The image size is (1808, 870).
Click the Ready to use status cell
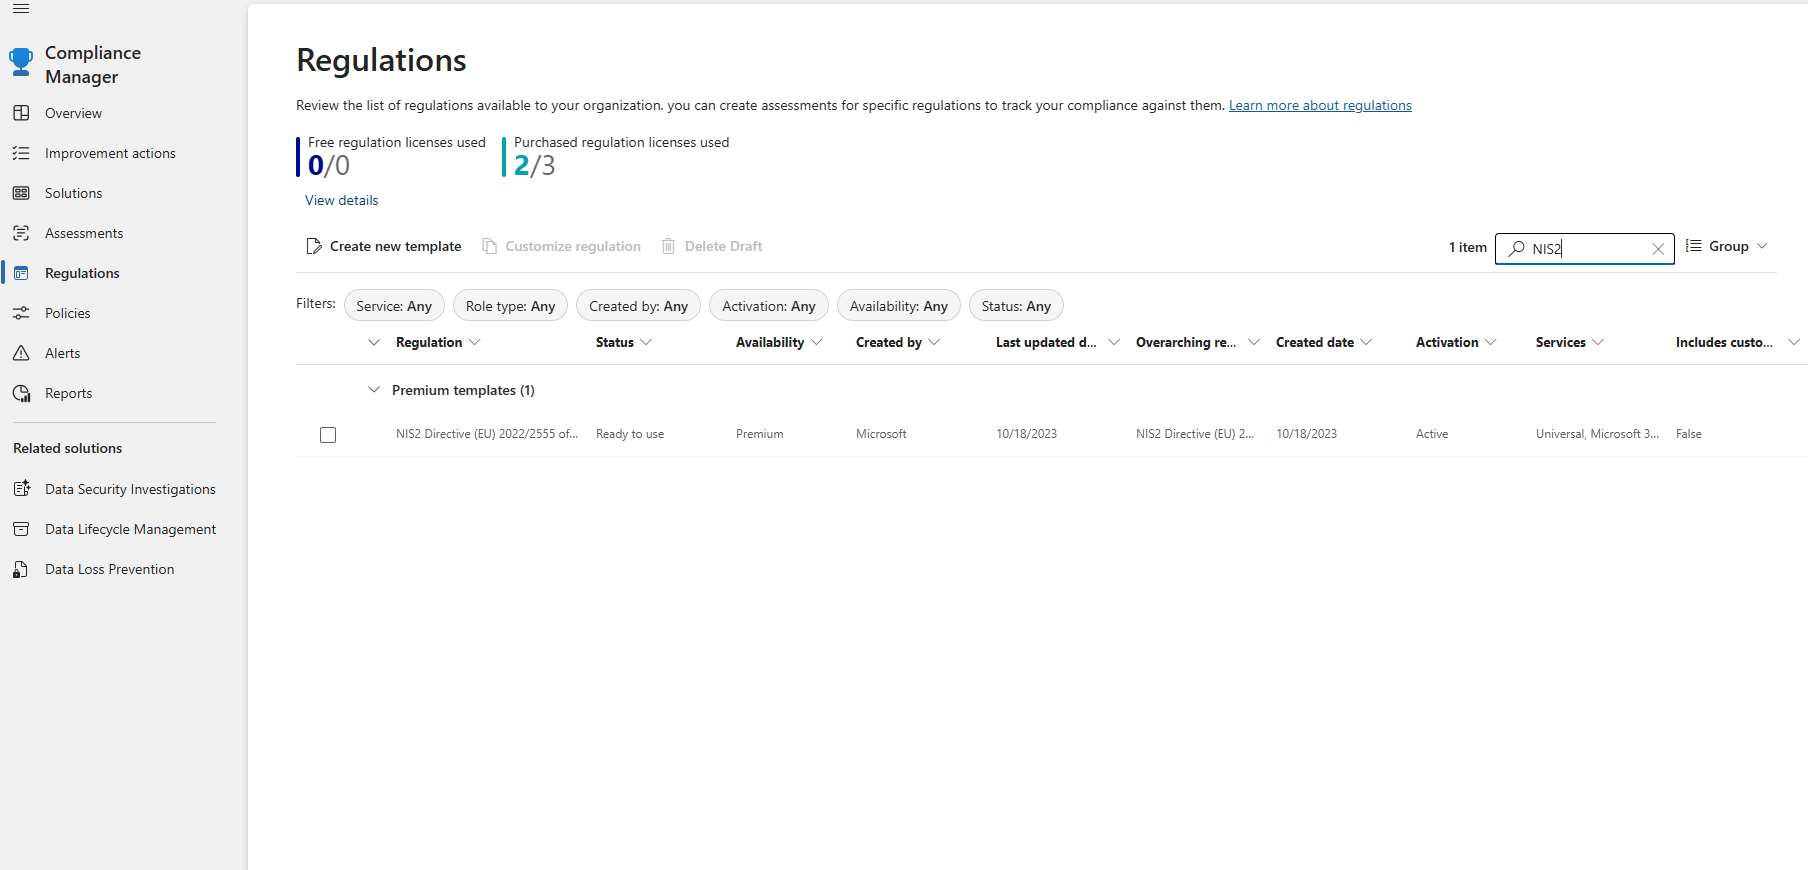click(630, 434)
